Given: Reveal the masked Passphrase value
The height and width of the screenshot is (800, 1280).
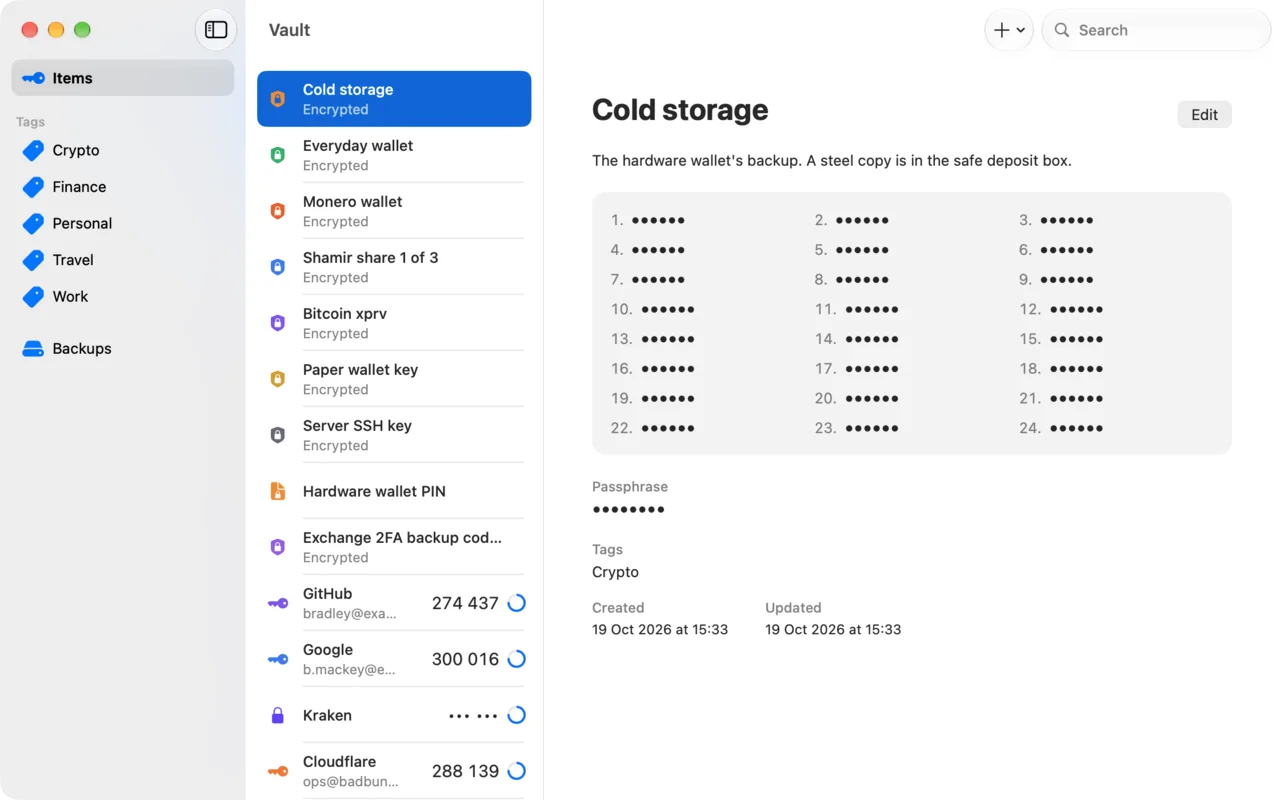Looking at the screenshot, I should (628, 510).
